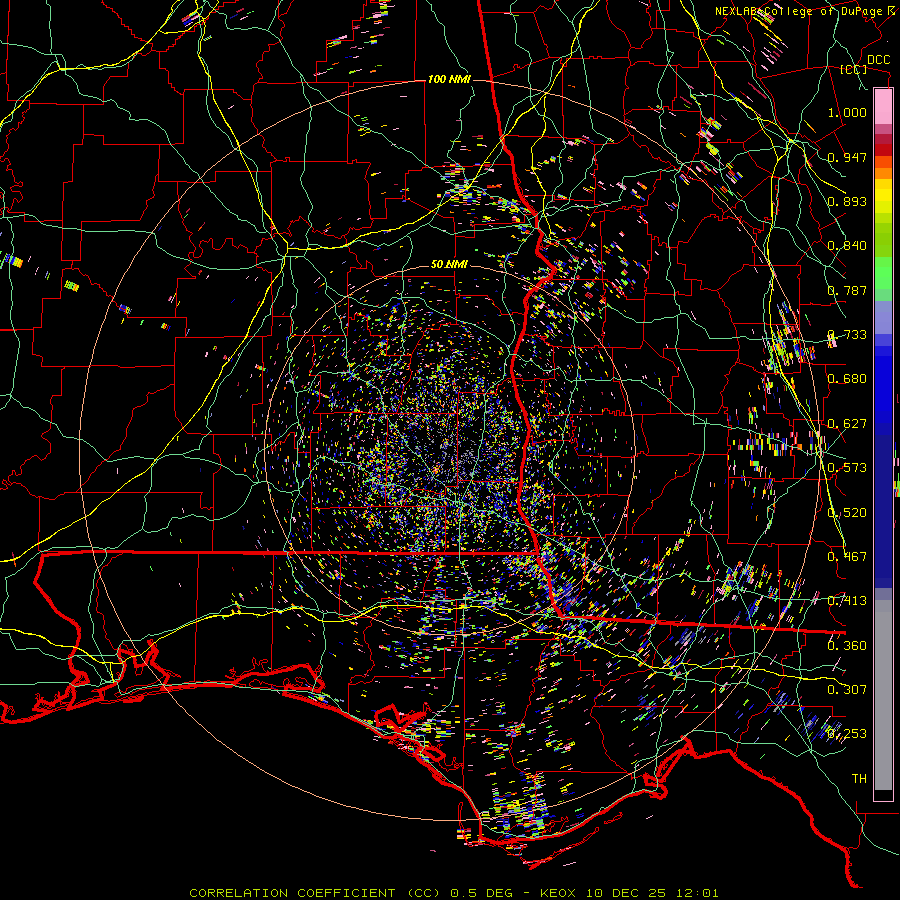Select the 0.947 scale value
This screenshot has width=900, height=900.
(x=847, y=157)
